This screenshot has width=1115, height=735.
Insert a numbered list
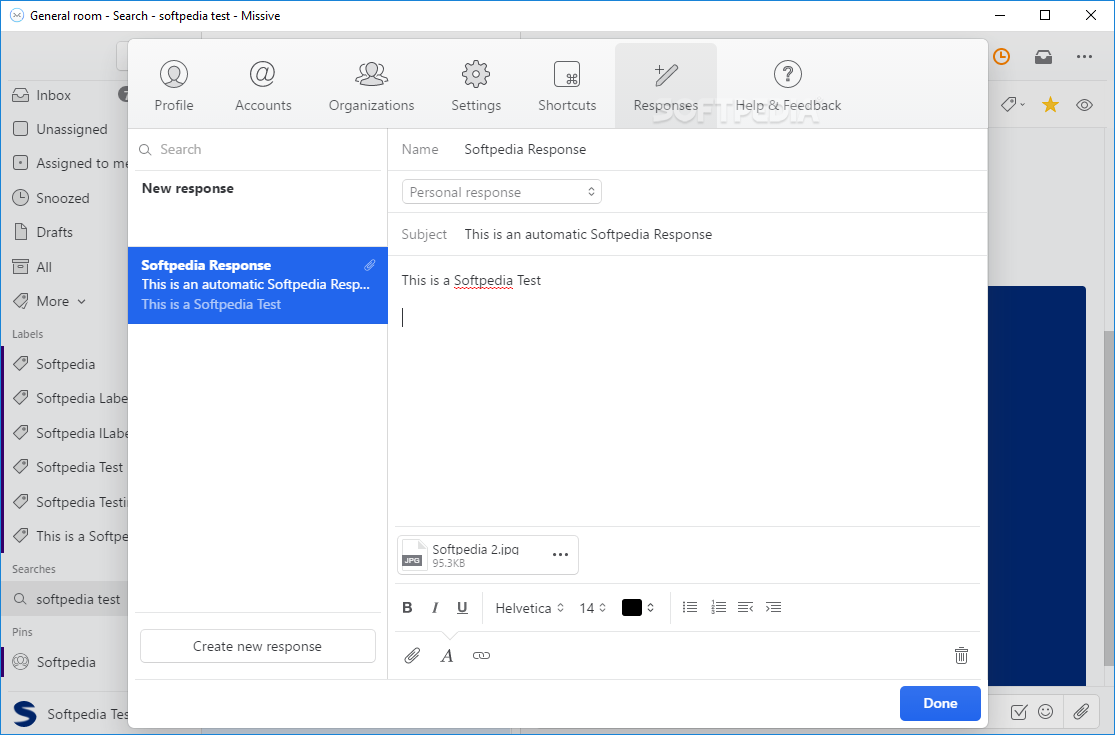pyautogui.click(x=718, y=607)
